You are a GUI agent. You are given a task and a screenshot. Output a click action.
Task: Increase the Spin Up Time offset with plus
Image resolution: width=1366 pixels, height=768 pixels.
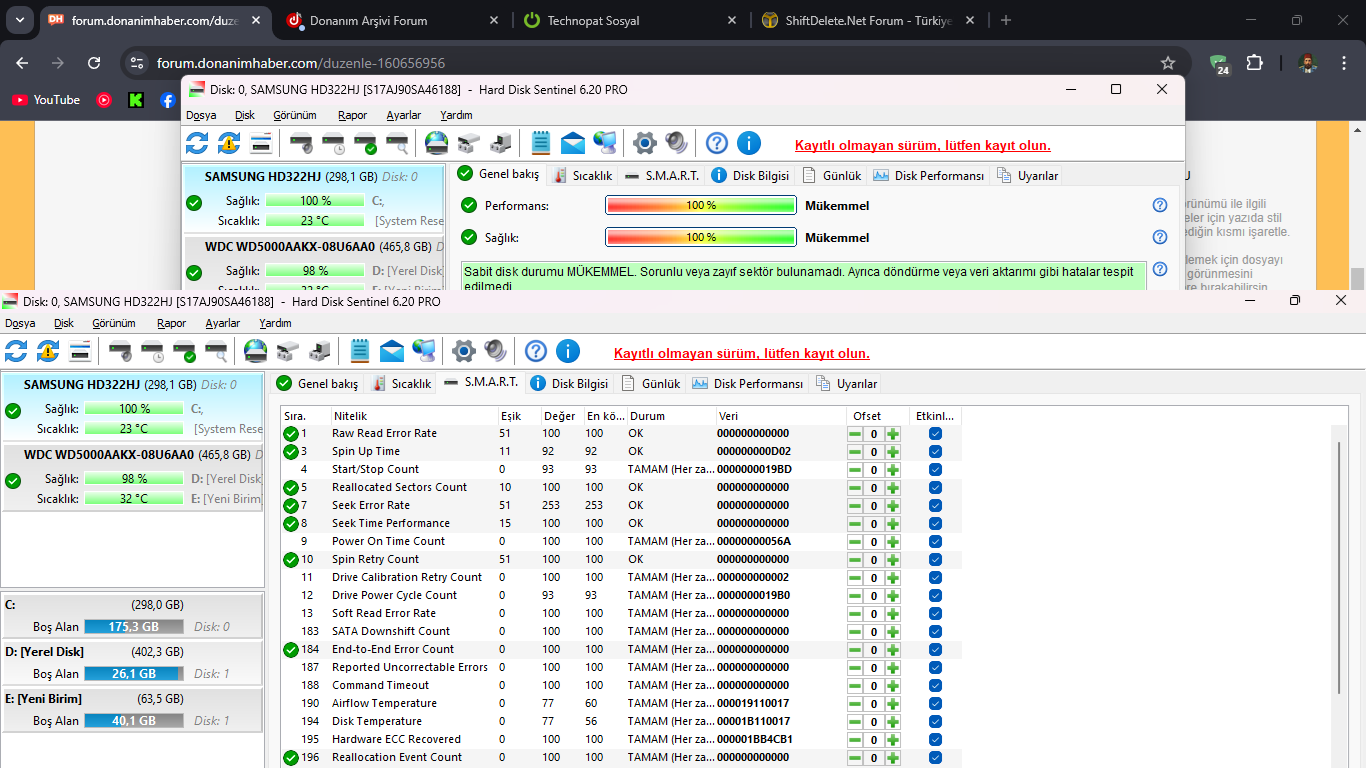(x=893, y=452)
